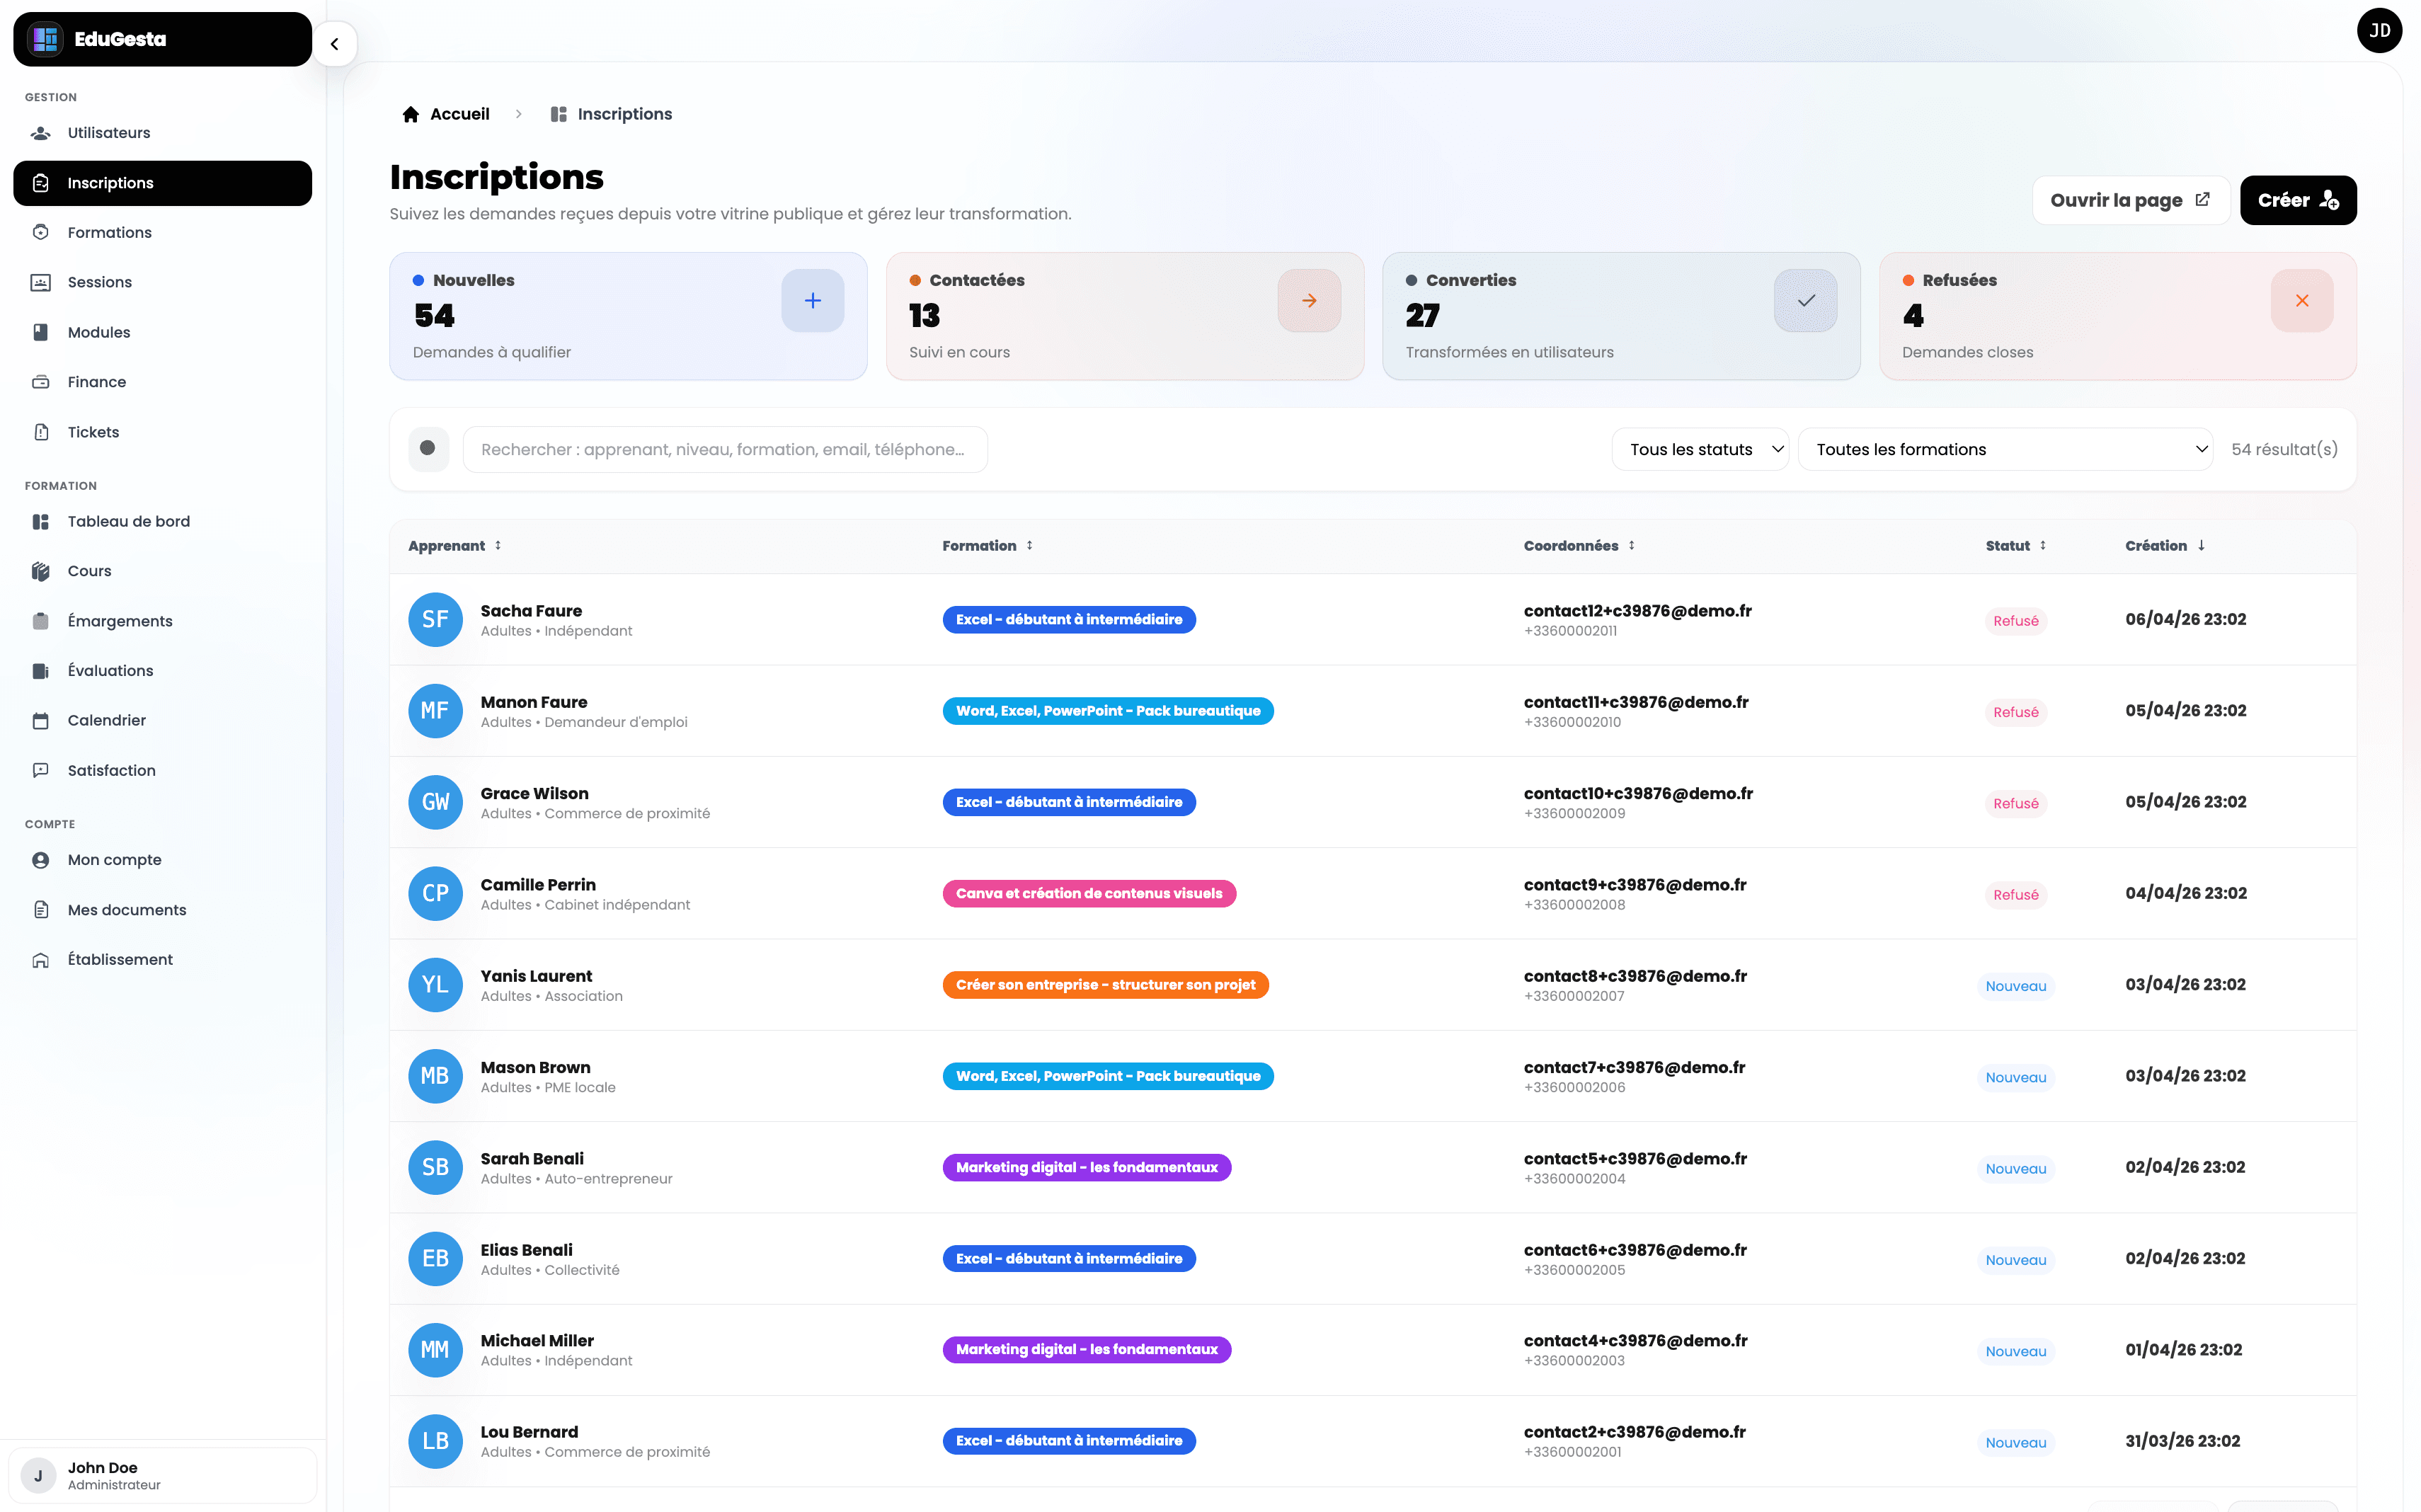
Task: Click the checkmark icon on Converties card
Action: coord(1805,300)
